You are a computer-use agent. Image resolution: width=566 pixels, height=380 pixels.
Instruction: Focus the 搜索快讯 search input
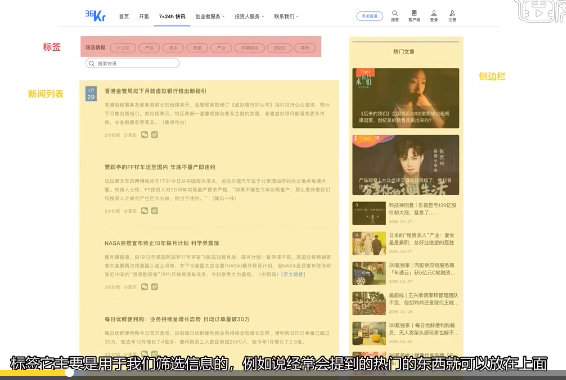132,63
